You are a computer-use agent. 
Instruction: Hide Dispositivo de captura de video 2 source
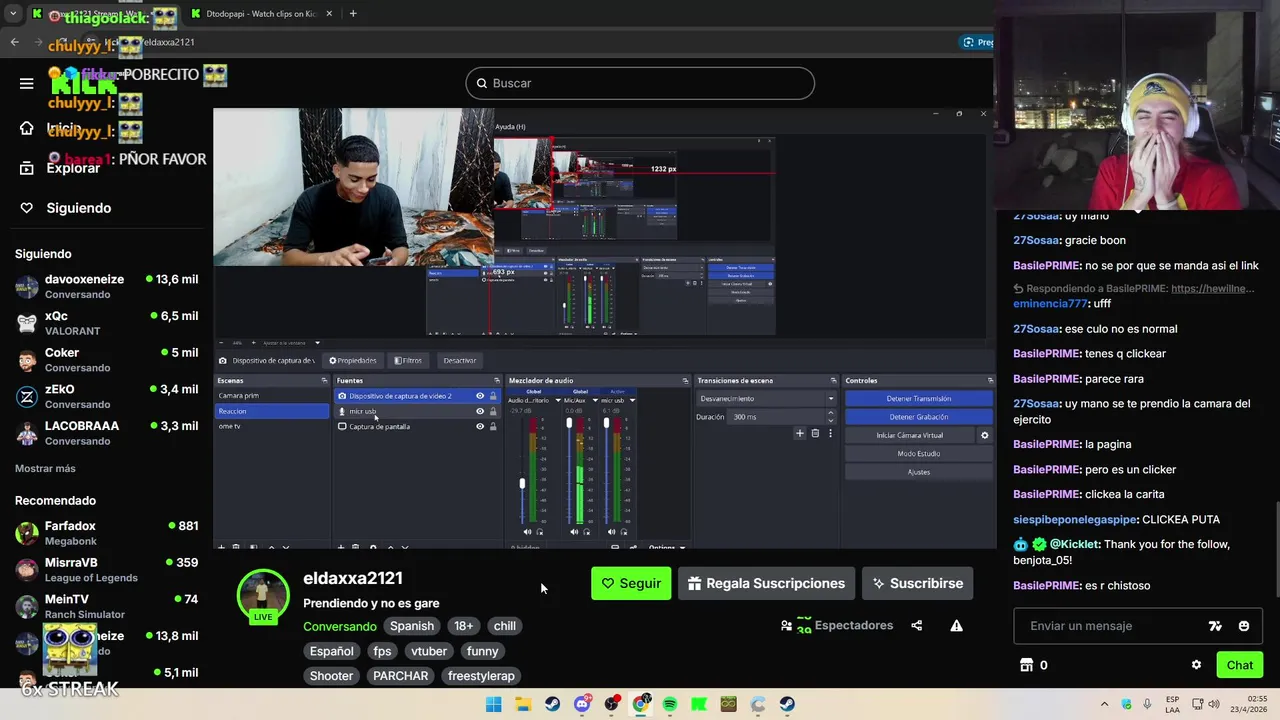pos(480,396)
